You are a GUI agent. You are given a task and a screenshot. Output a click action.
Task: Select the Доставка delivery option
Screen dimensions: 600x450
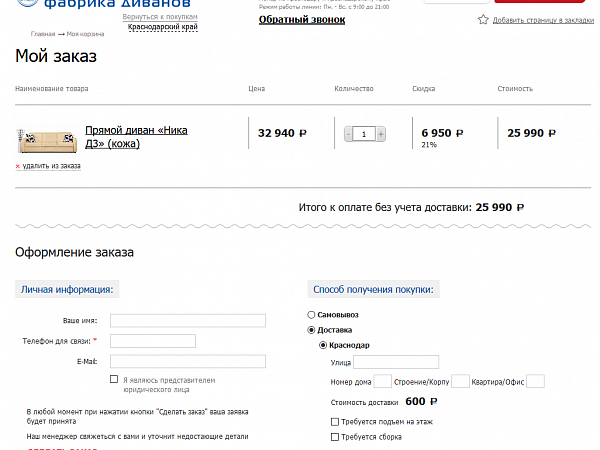312,329
